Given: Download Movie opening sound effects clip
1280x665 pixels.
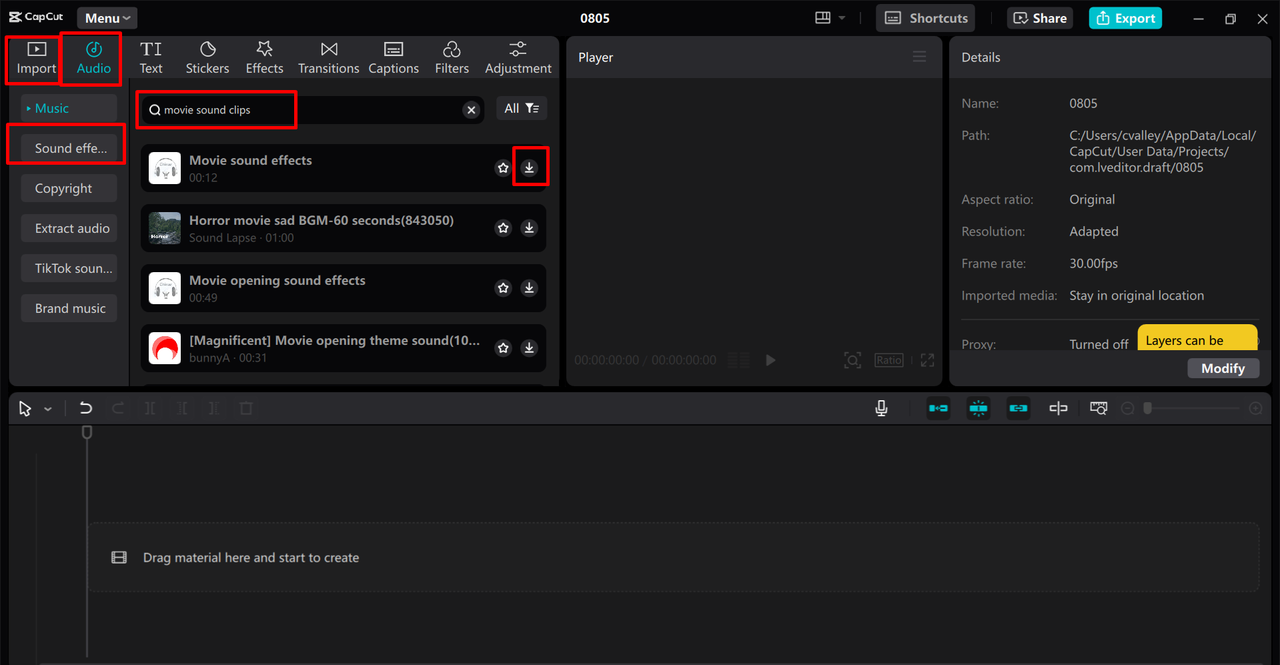Looking at the screenshot, I should click(x=529, y=288).
